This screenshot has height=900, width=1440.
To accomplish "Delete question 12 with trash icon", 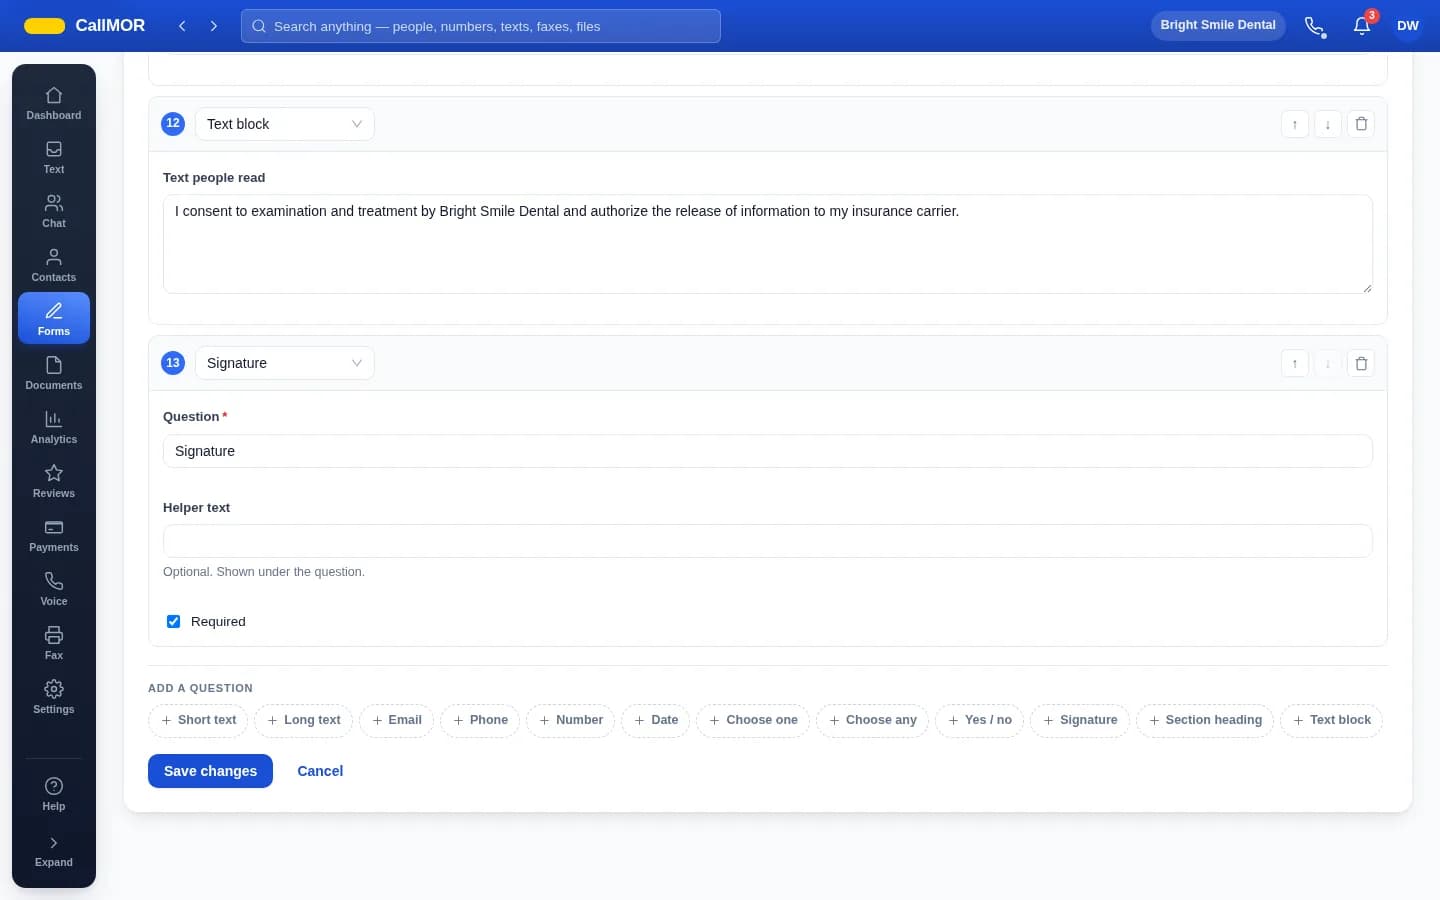I will click(x=1361, y=124).
